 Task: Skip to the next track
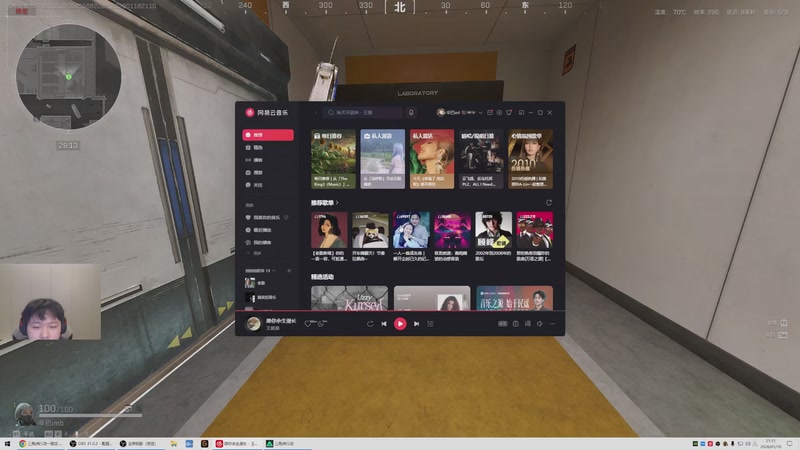point(416,323)
